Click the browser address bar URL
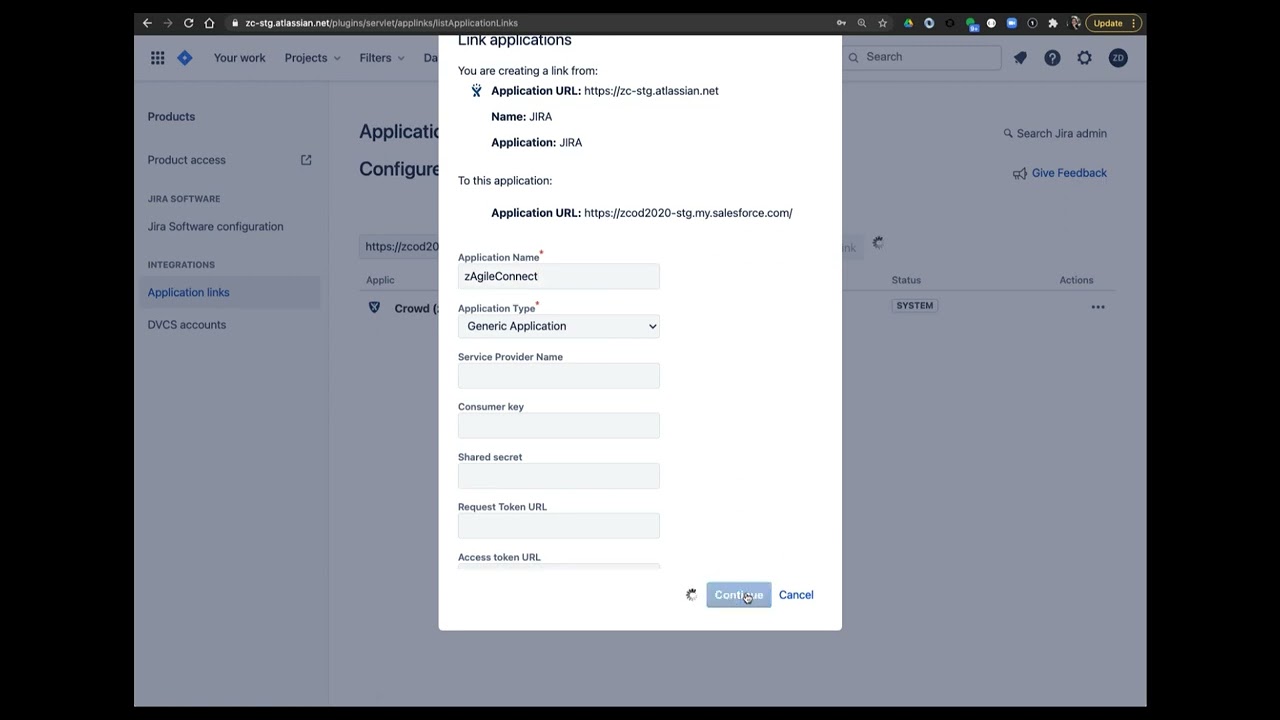Image resolution: width=1280 pixels, height=720 pixels. pyautogui.click(x=381, y=23)
